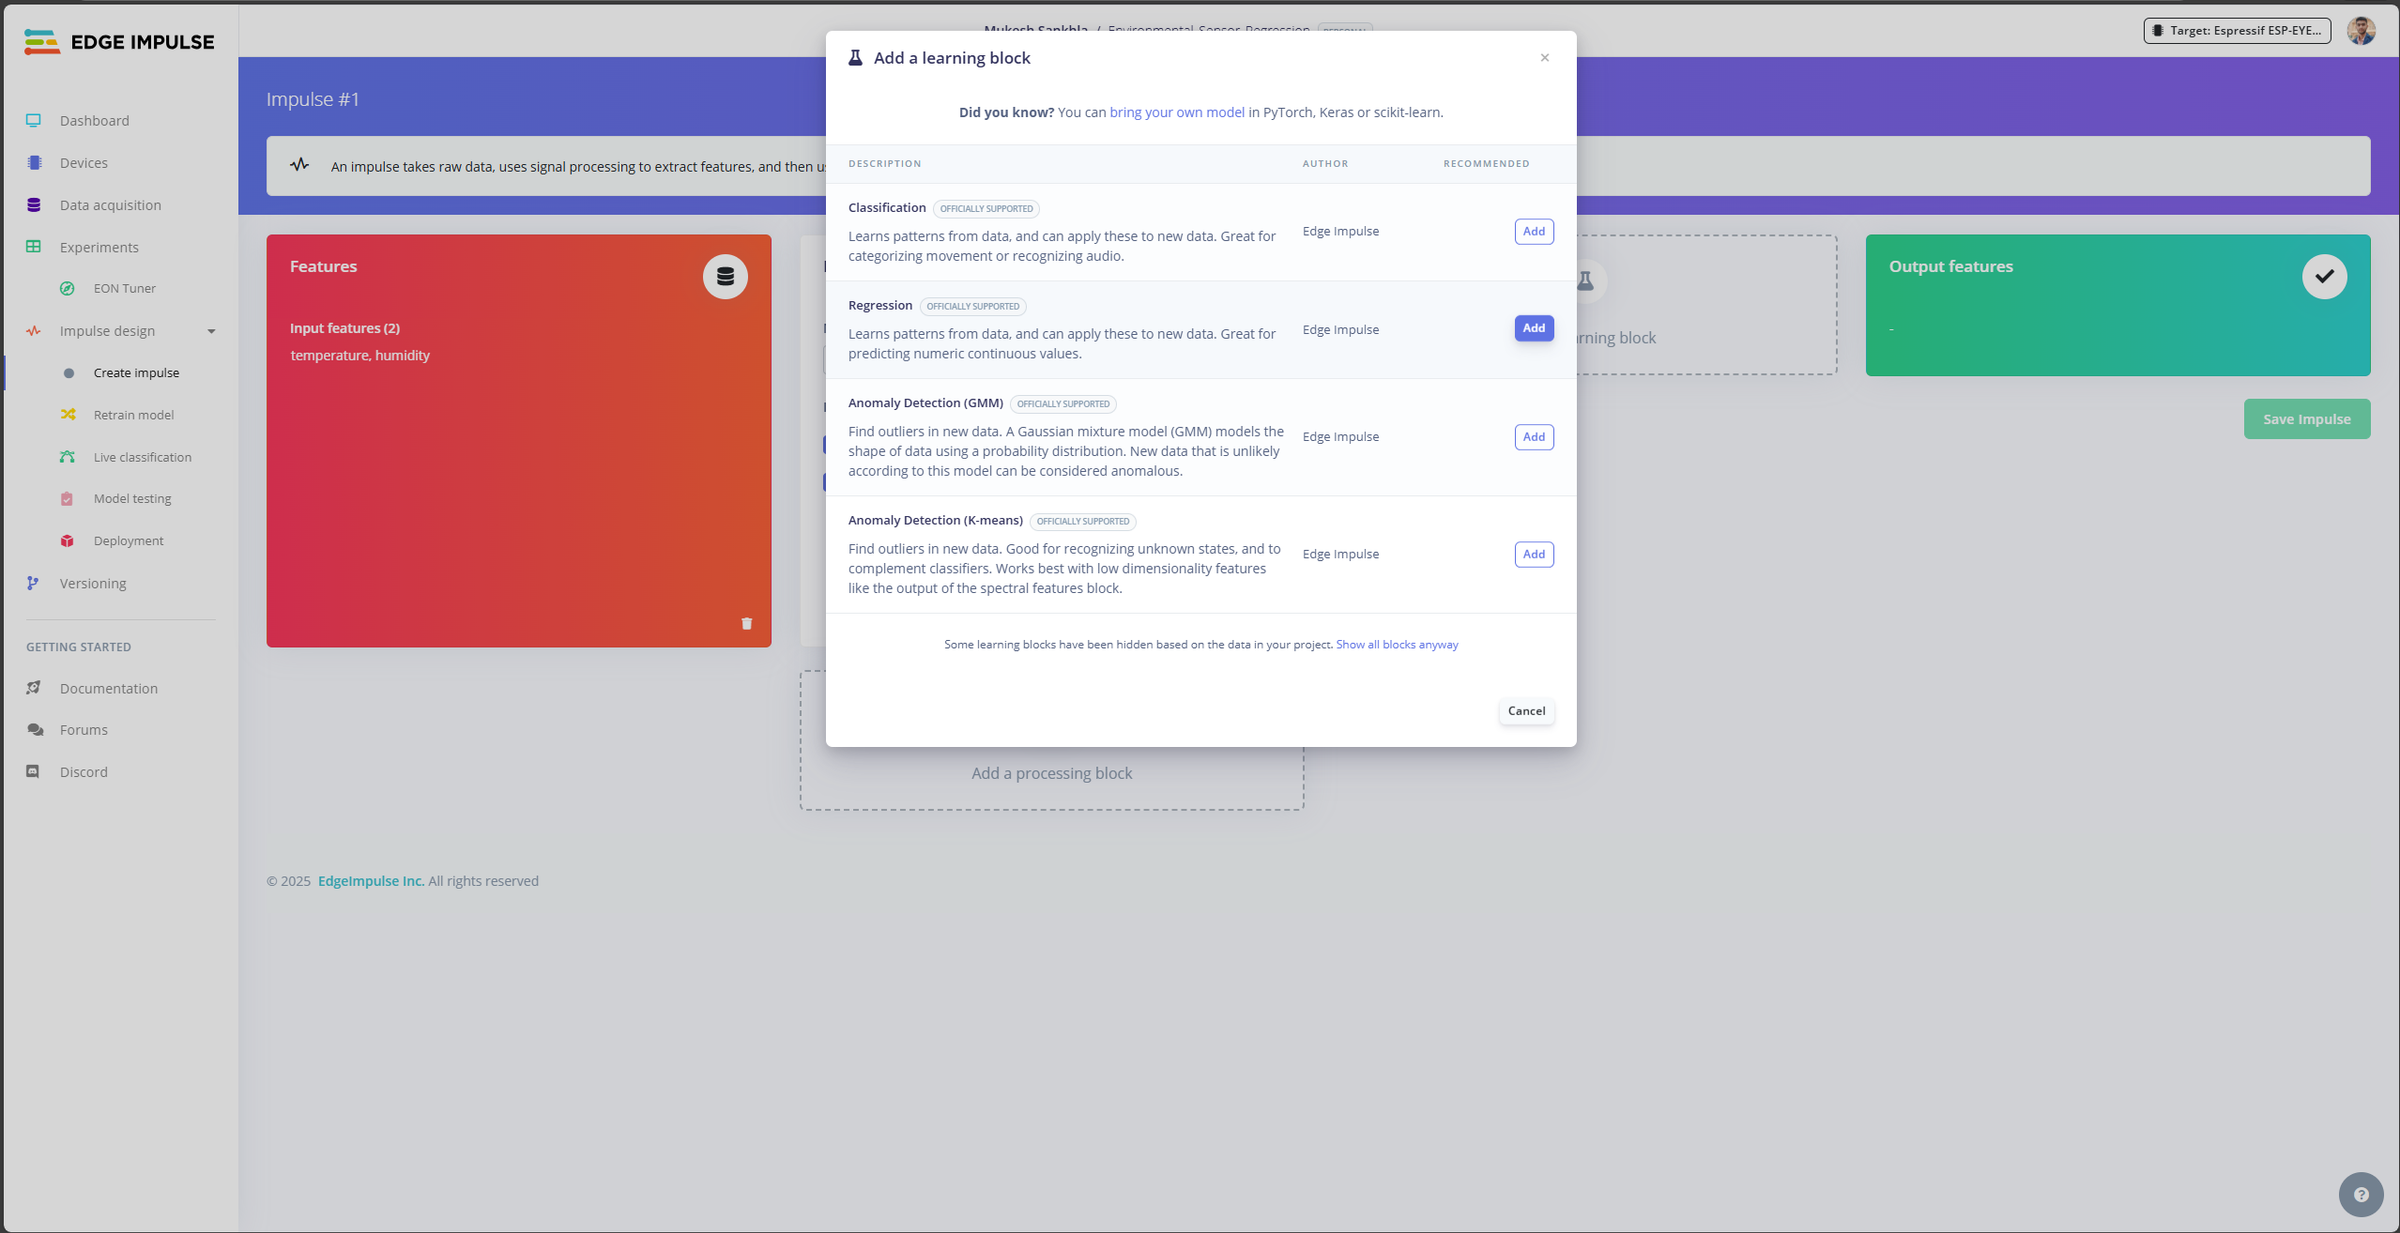
Task: Open the Target Espressif ESP-EYE selector
Action: 2237,31
